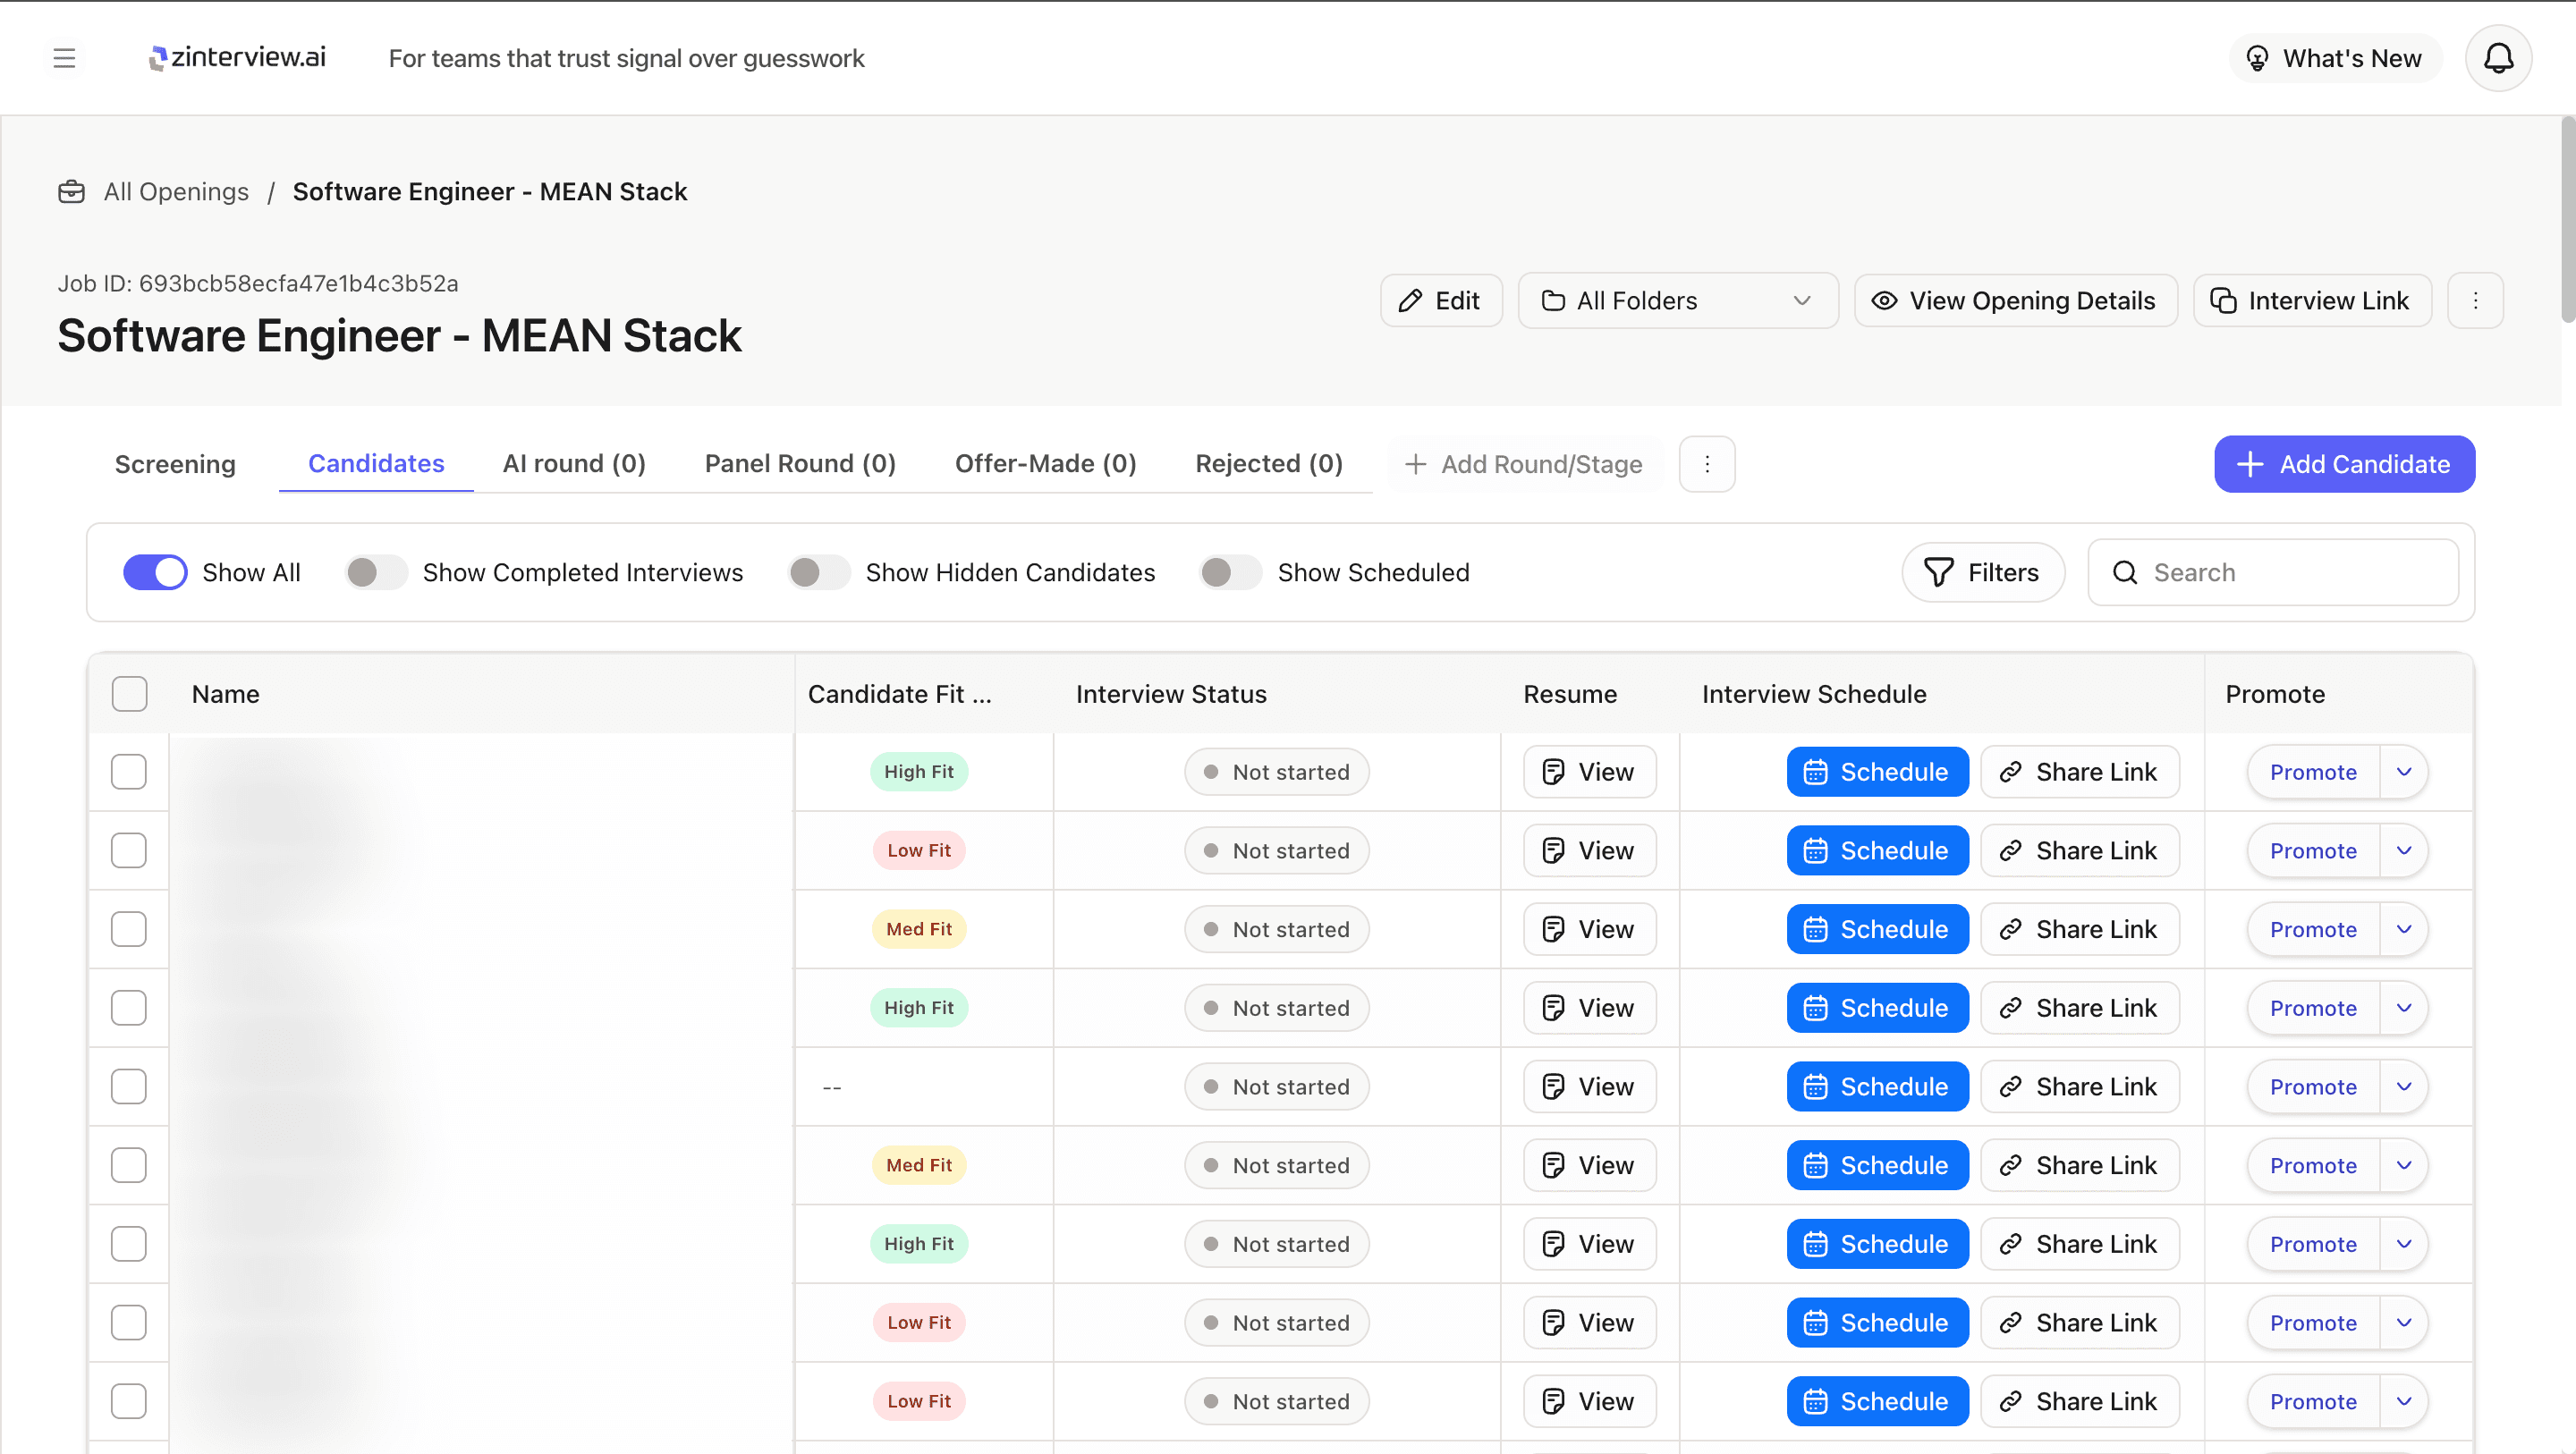Image resolution: width=2576 pixels, height=1454 pixels.
Task: Click the copy icon on Interview Link
Action: click(x=2223, y=301)
